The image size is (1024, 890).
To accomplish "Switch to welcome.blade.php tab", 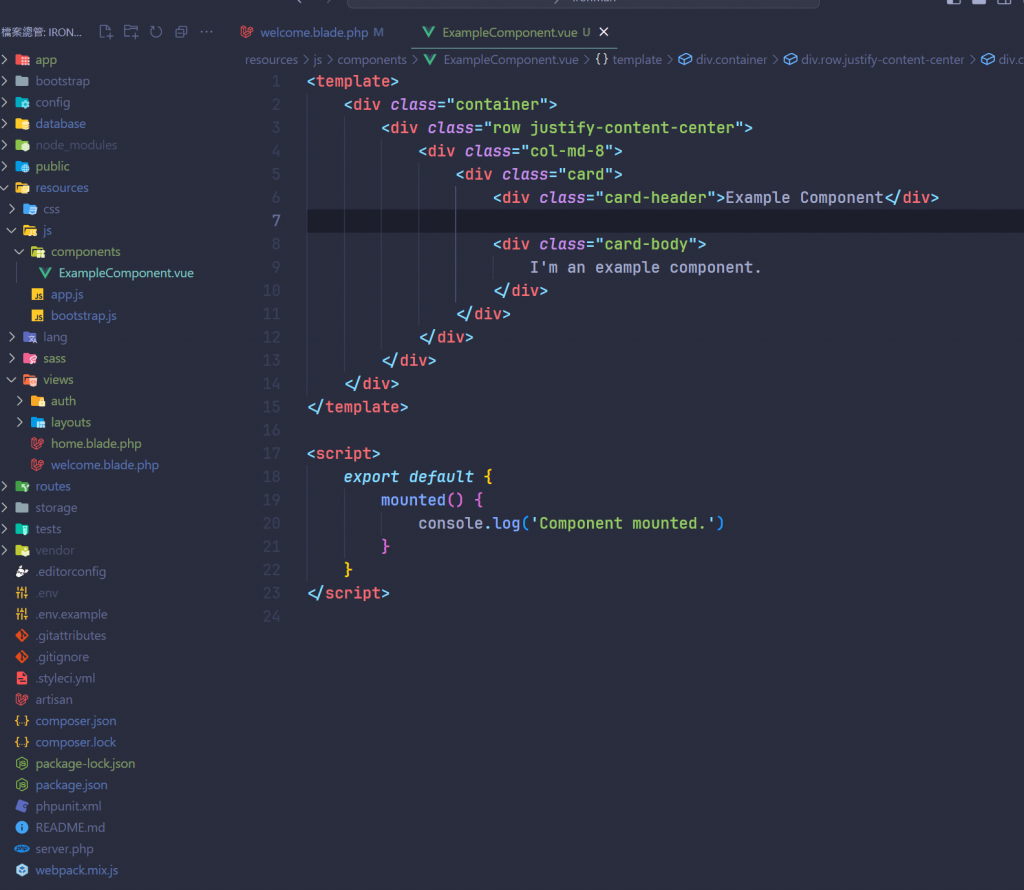I will coord(313,32).
